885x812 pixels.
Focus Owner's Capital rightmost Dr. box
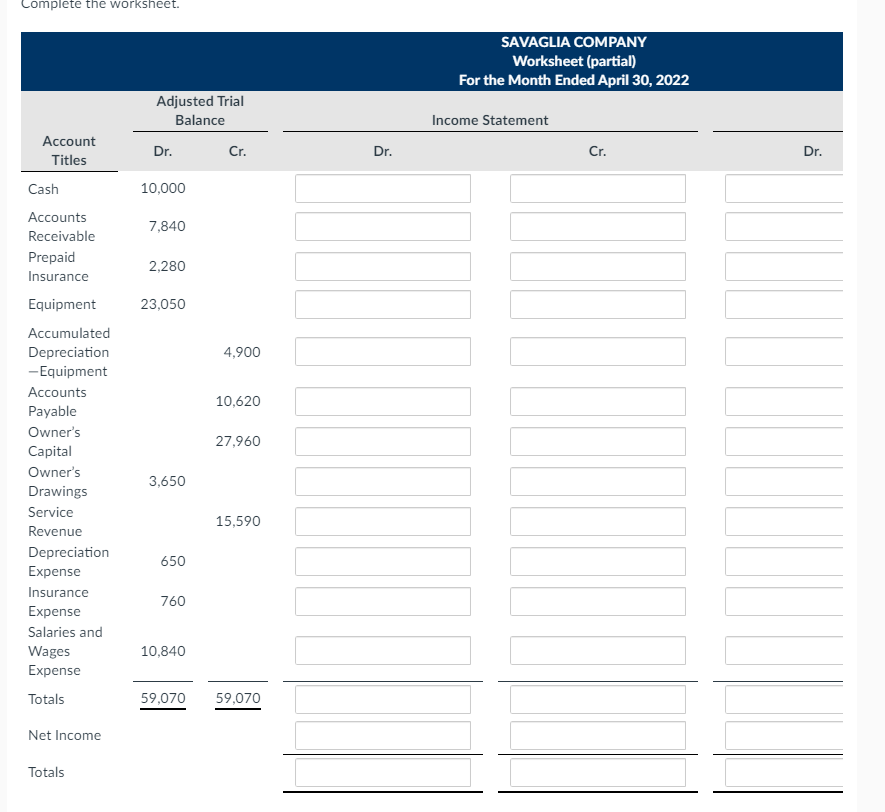click(784, 441)
